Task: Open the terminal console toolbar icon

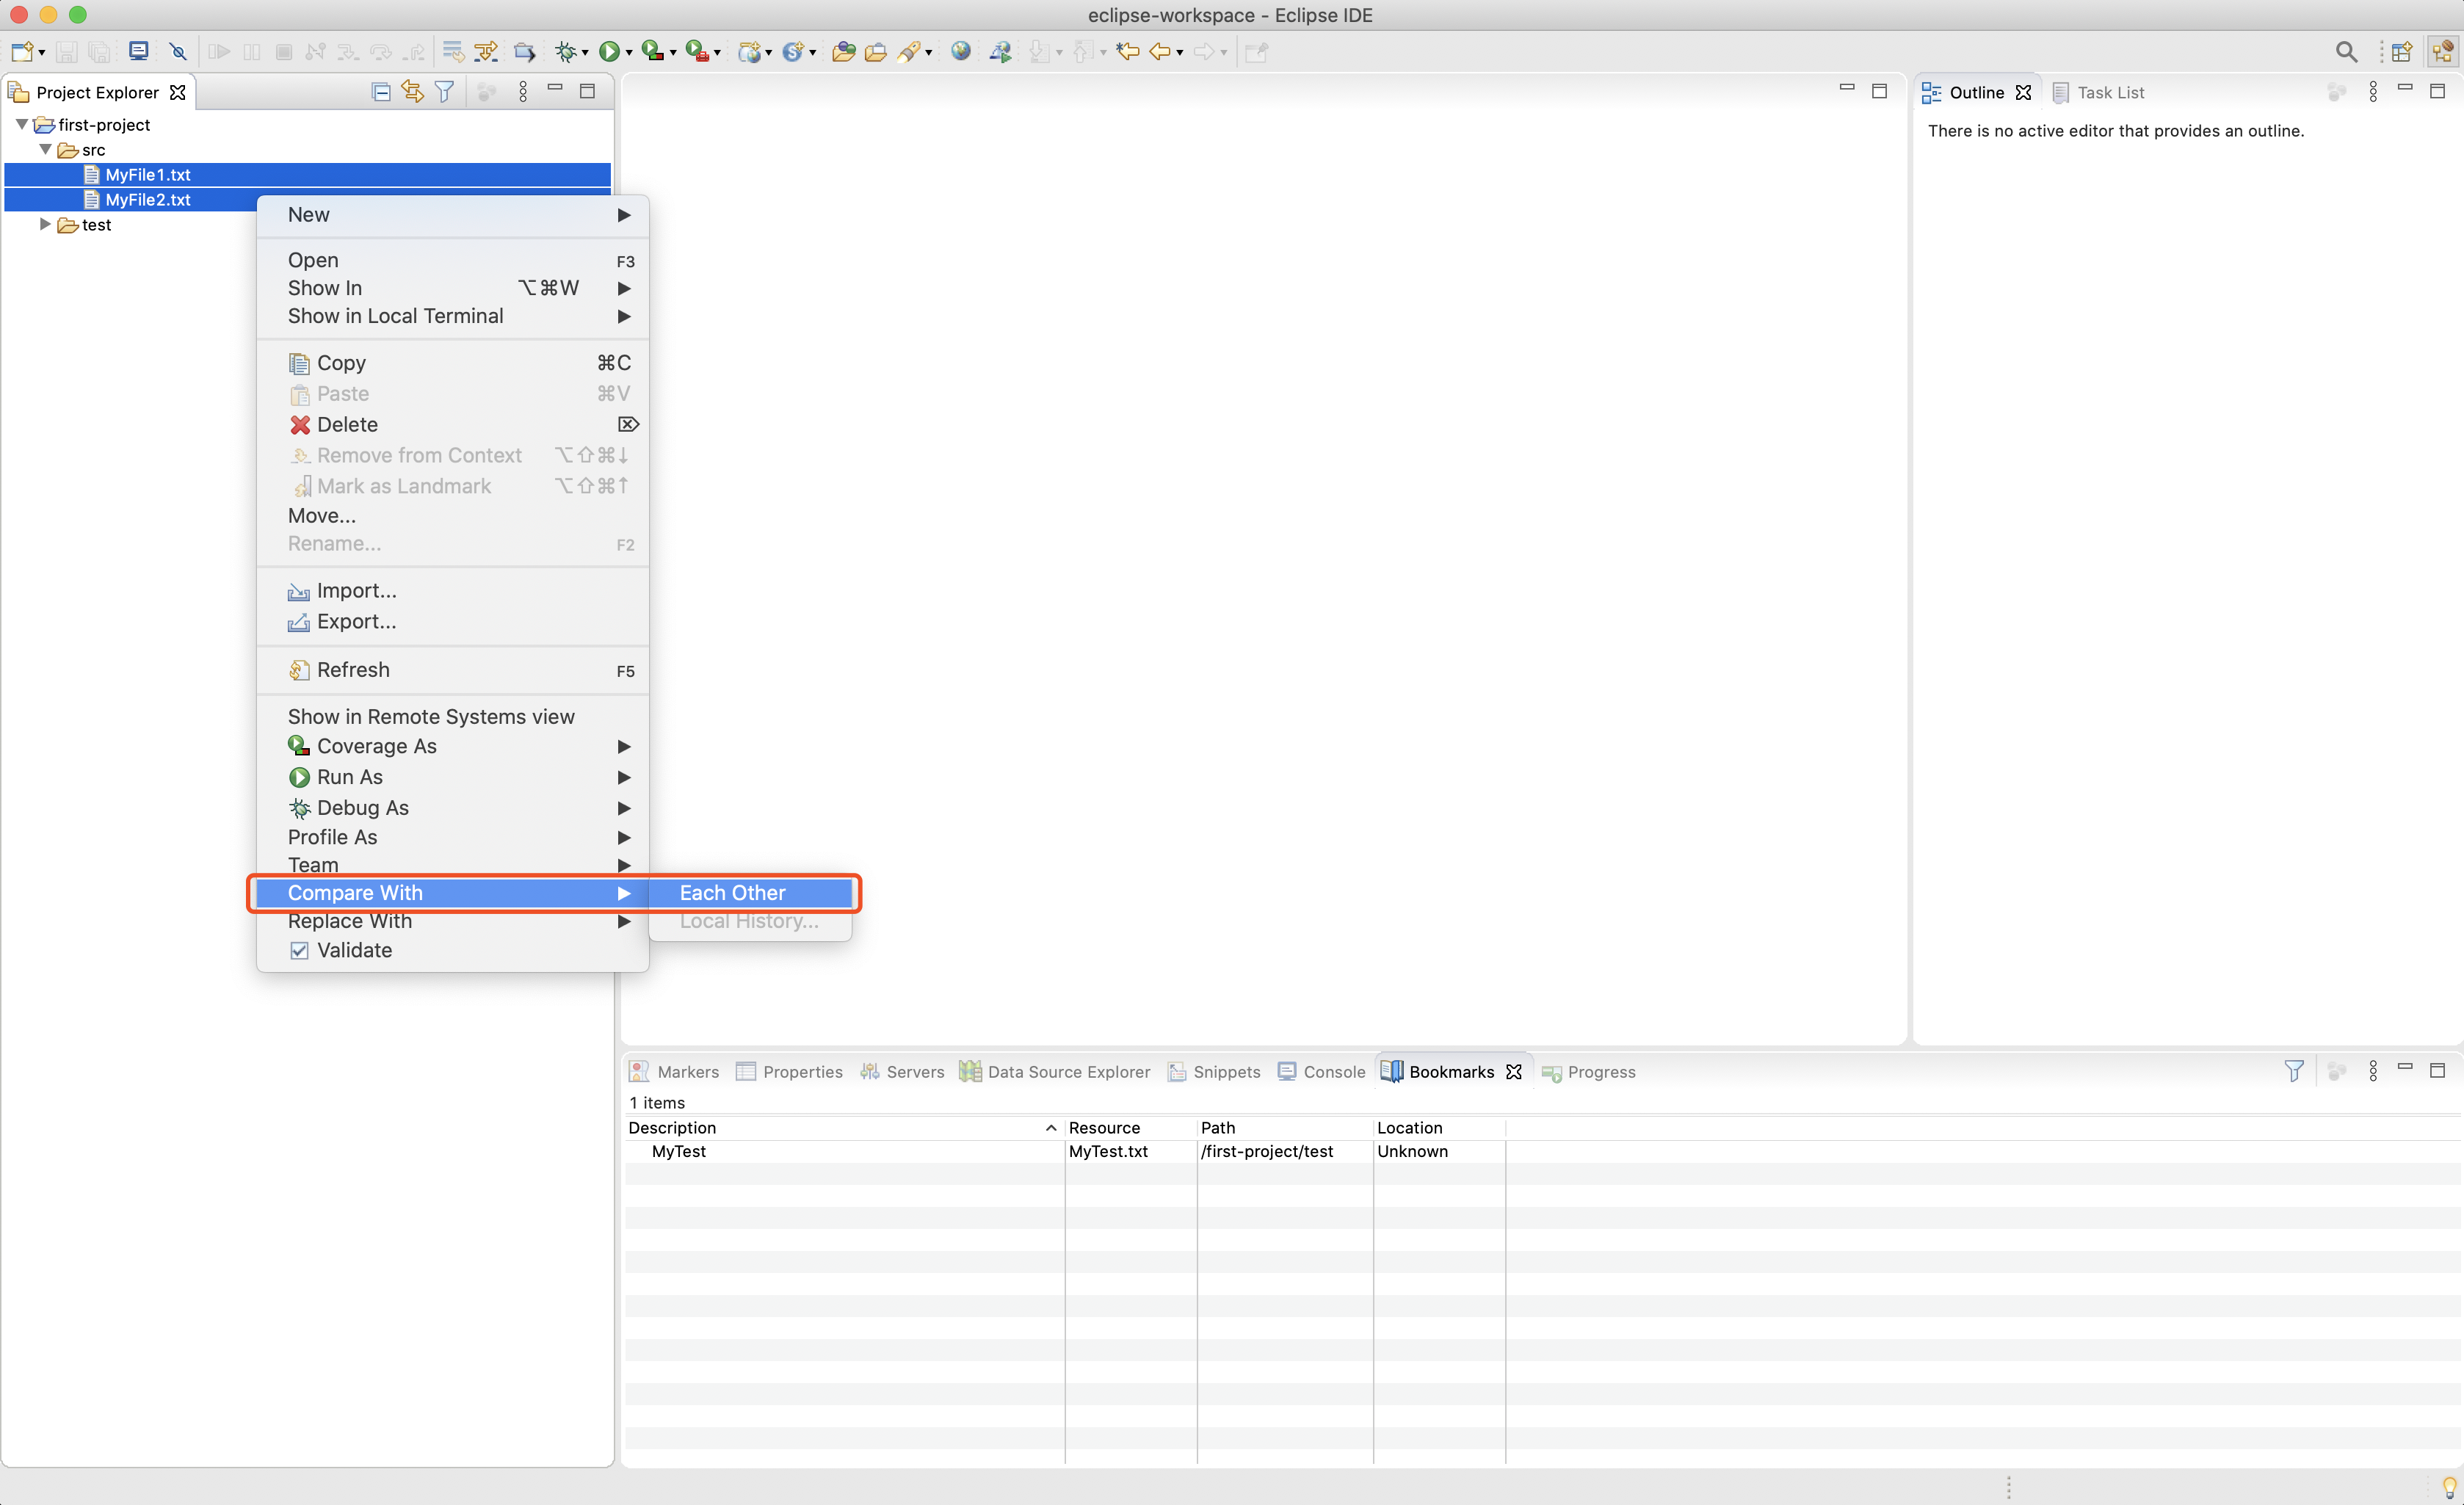Action: point(139,51)
